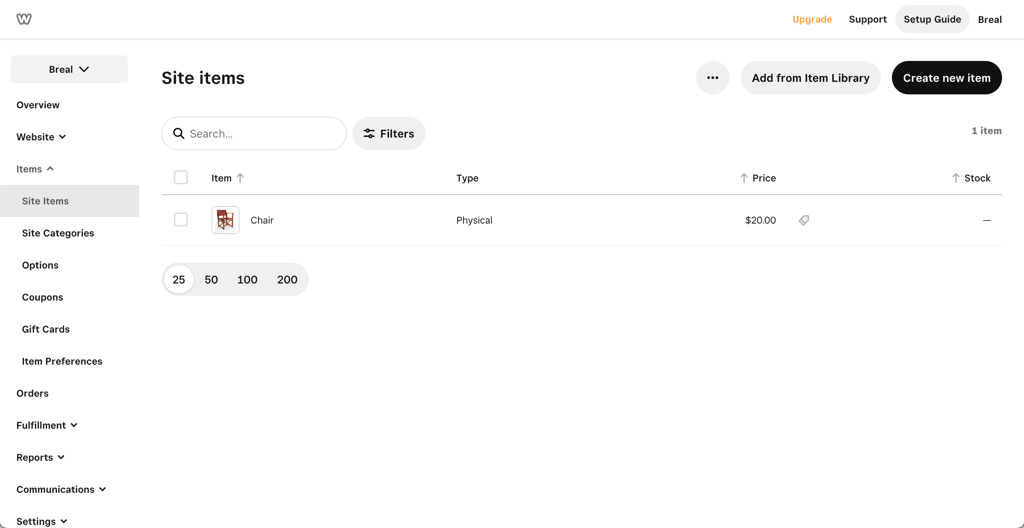This screenshot has width=1024, height=528.
Task: Tick the select-all checkbox in table header
Action: point(181,177)
